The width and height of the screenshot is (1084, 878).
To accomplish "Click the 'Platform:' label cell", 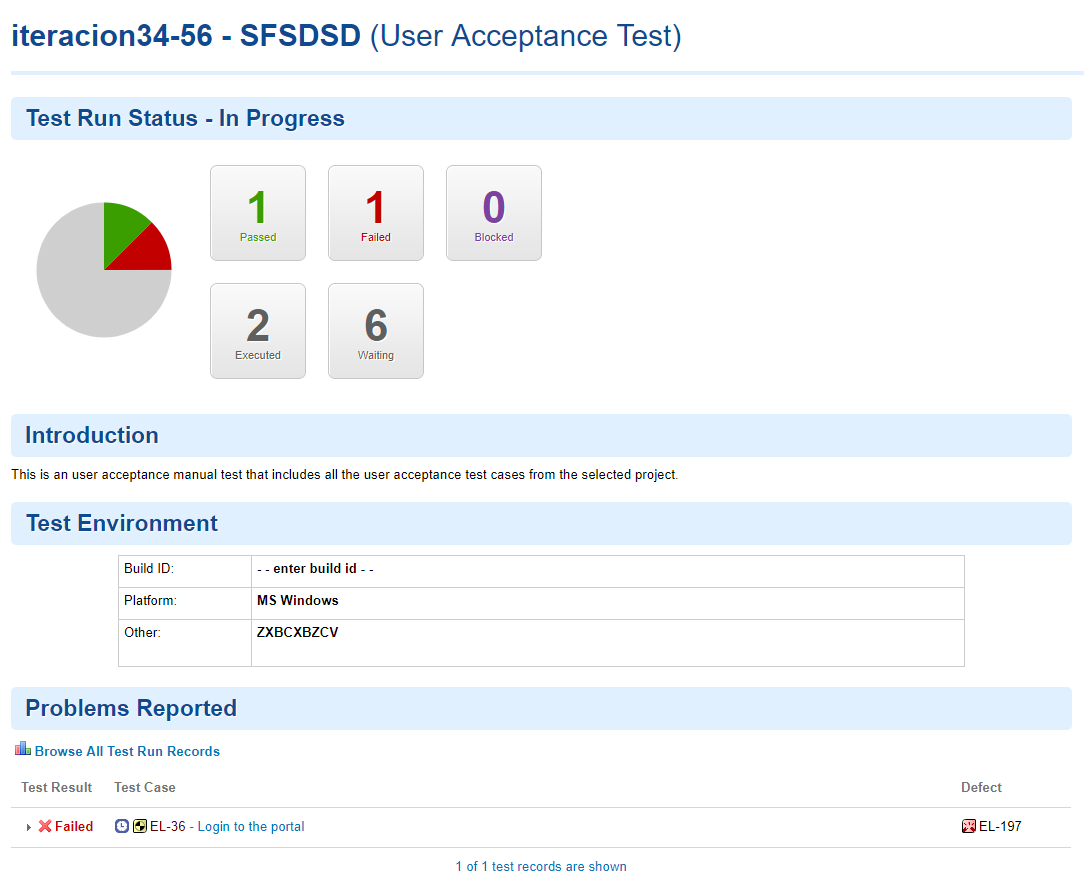I will pyautogui.click(x=185, y=603).
